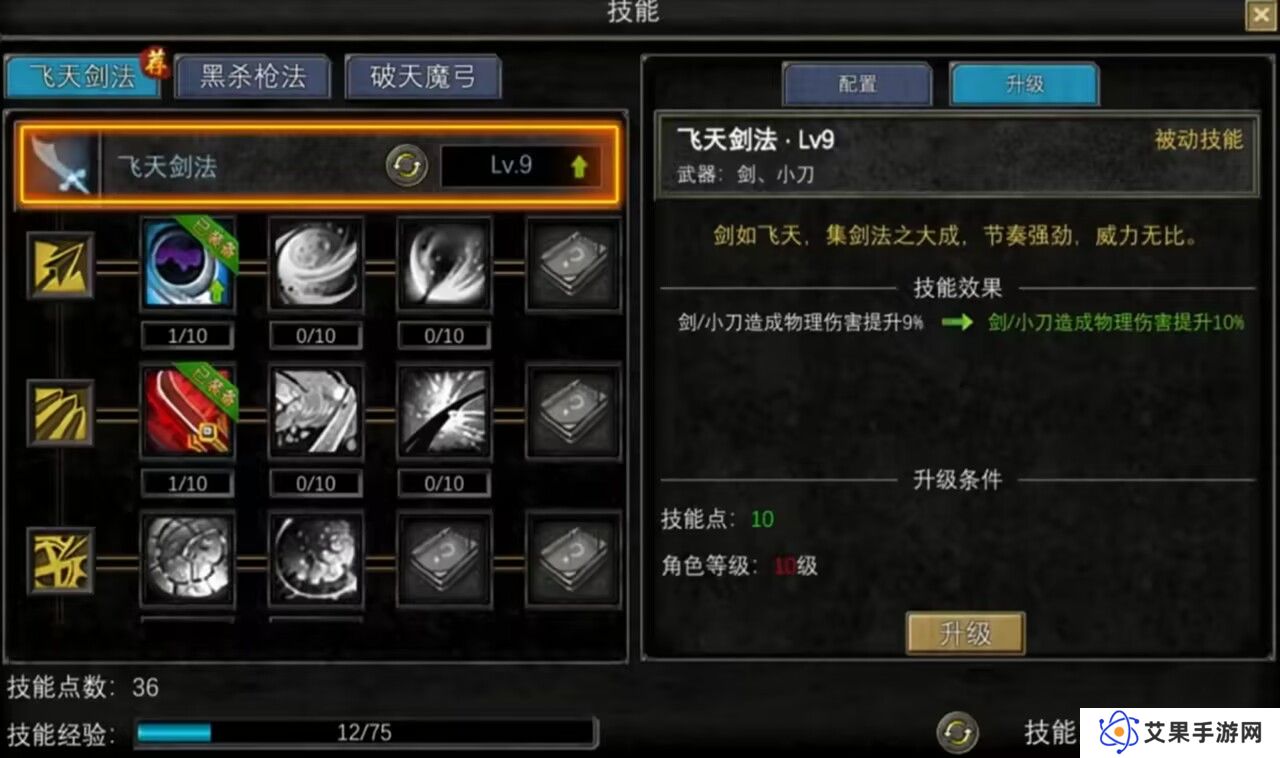Click the third row yellow category icon
Screen dimensions: 1280x758
pos(60,560)
